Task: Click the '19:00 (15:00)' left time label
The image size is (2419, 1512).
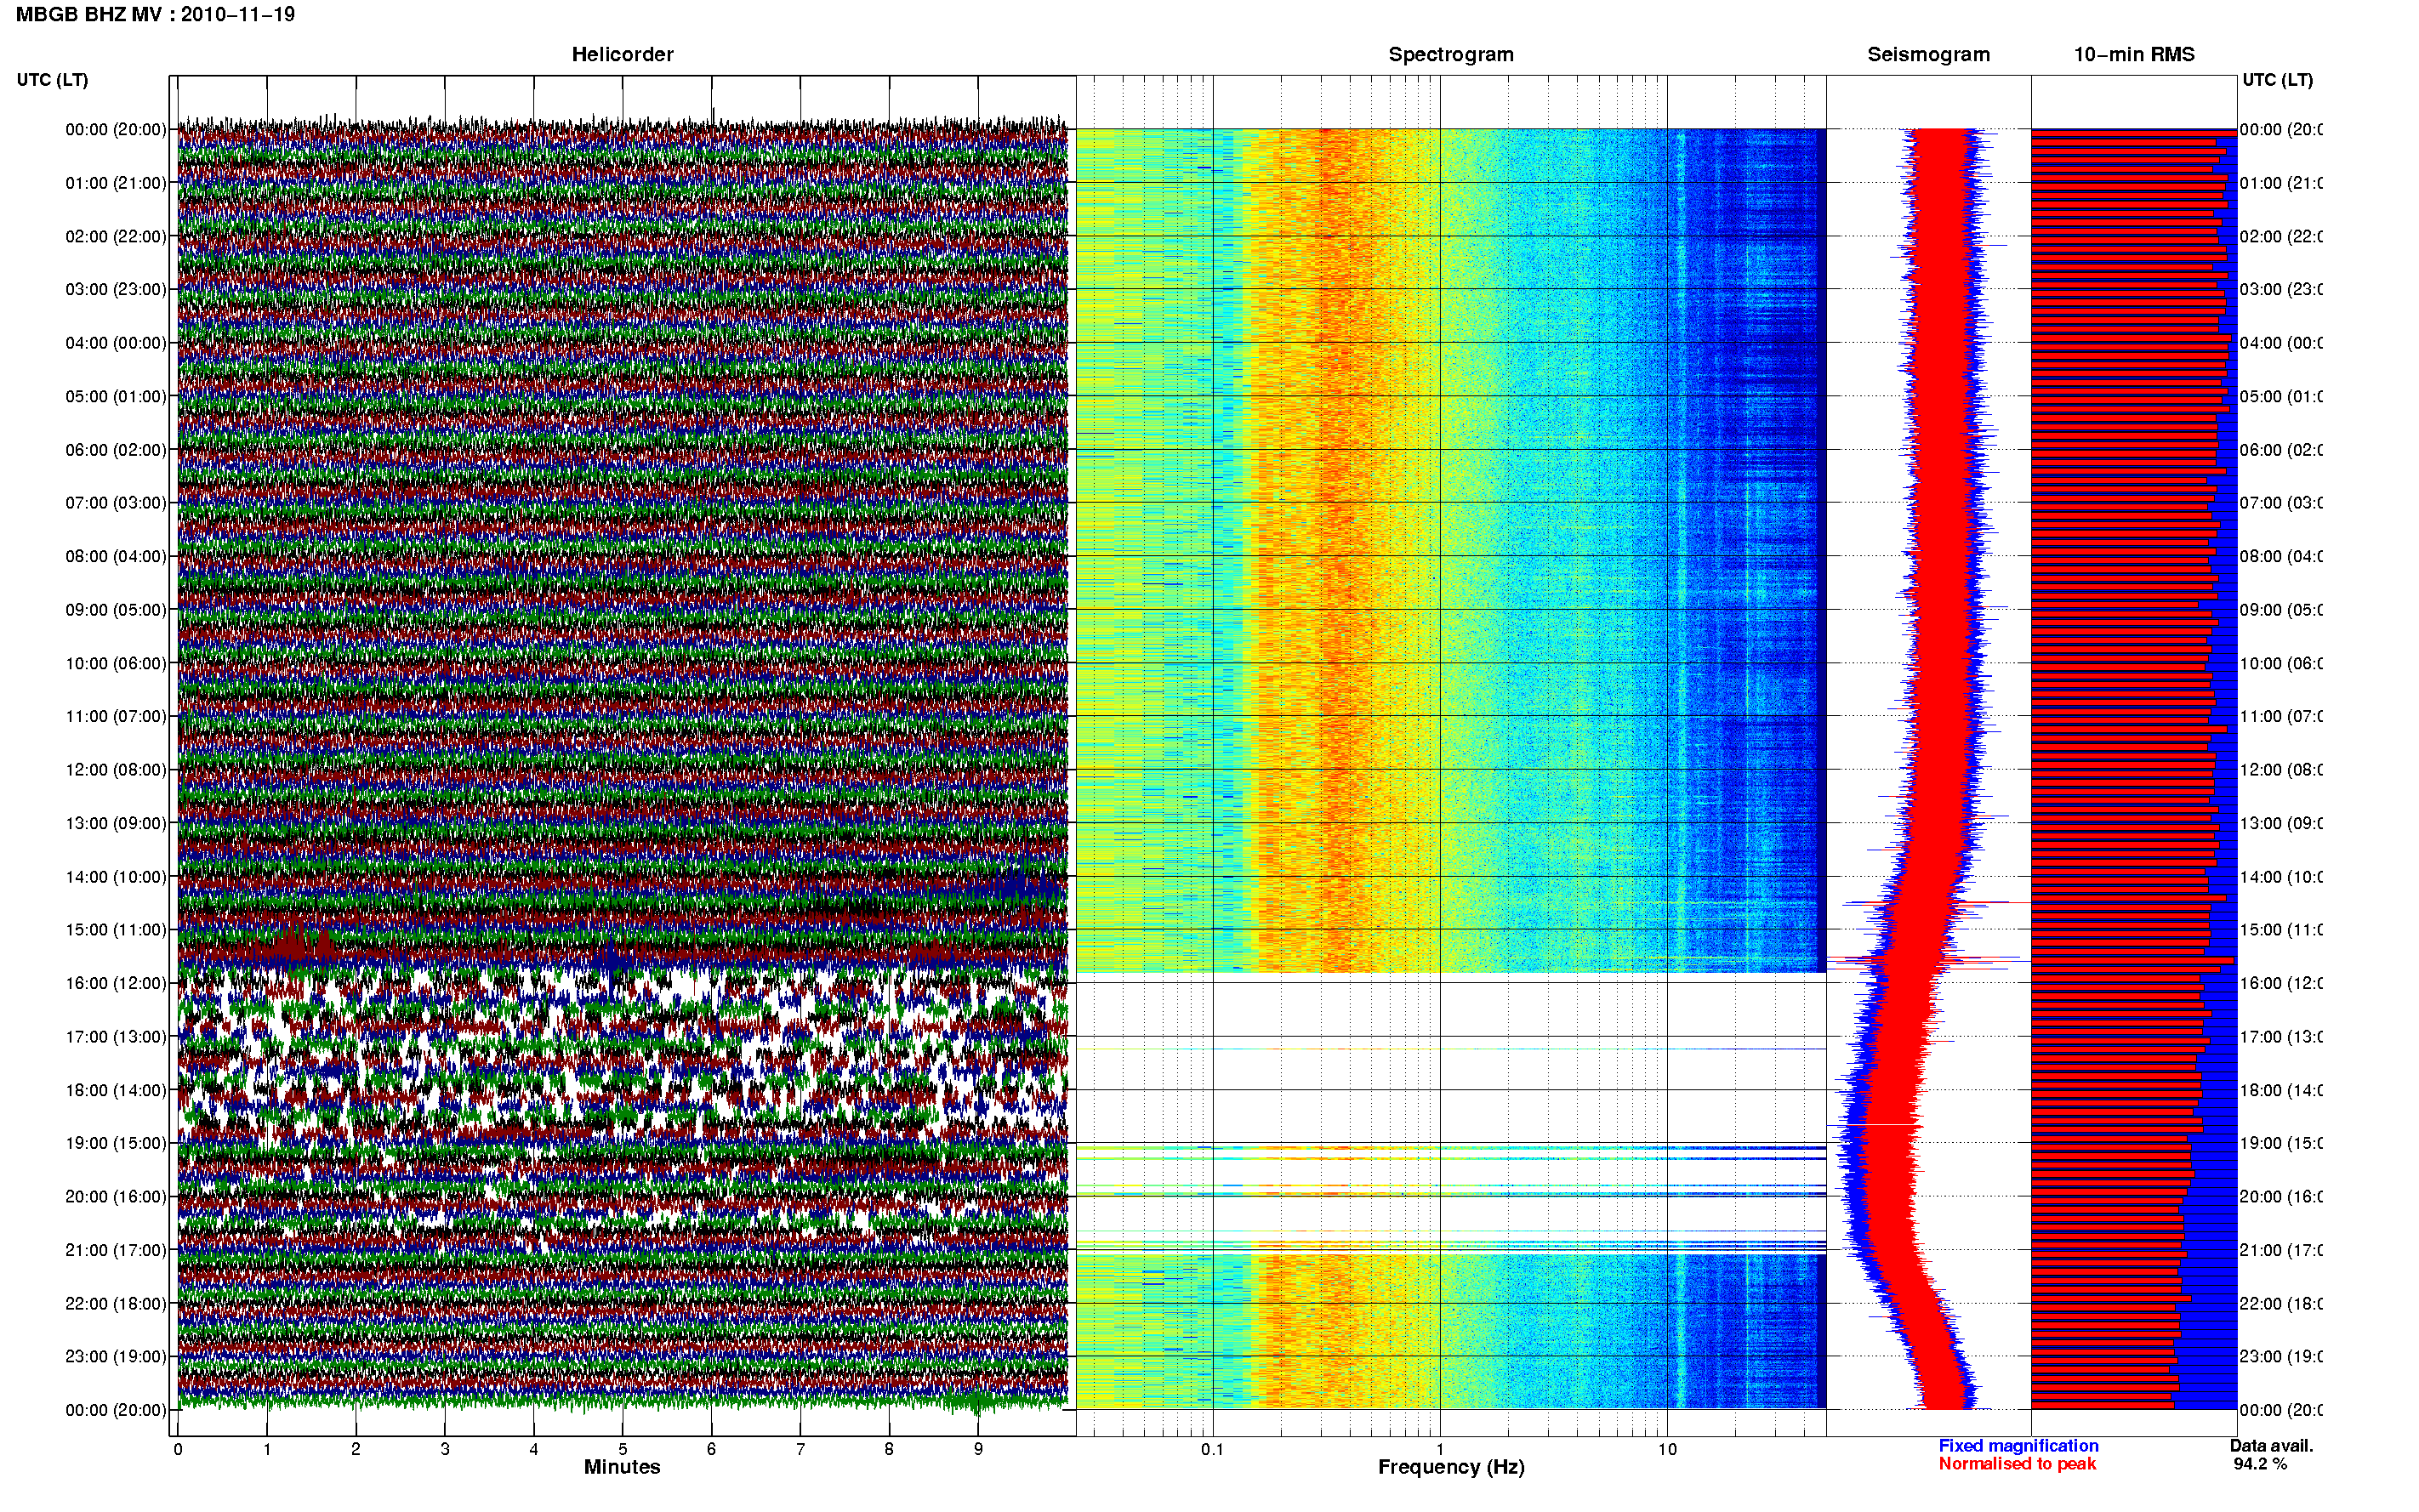Action: point(116,1143)
